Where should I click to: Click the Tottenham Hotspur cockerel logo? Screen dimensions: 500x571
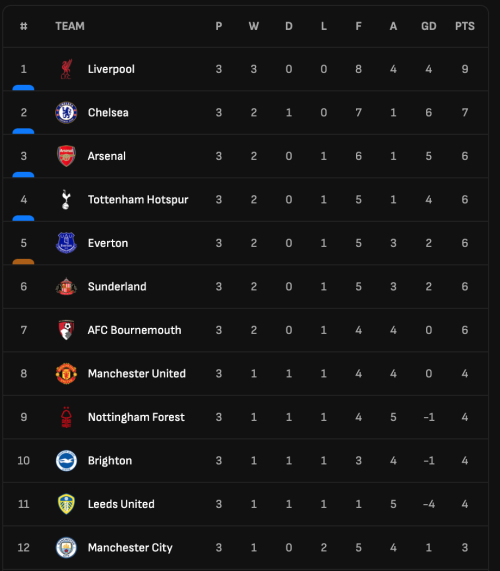coord(66,200)
